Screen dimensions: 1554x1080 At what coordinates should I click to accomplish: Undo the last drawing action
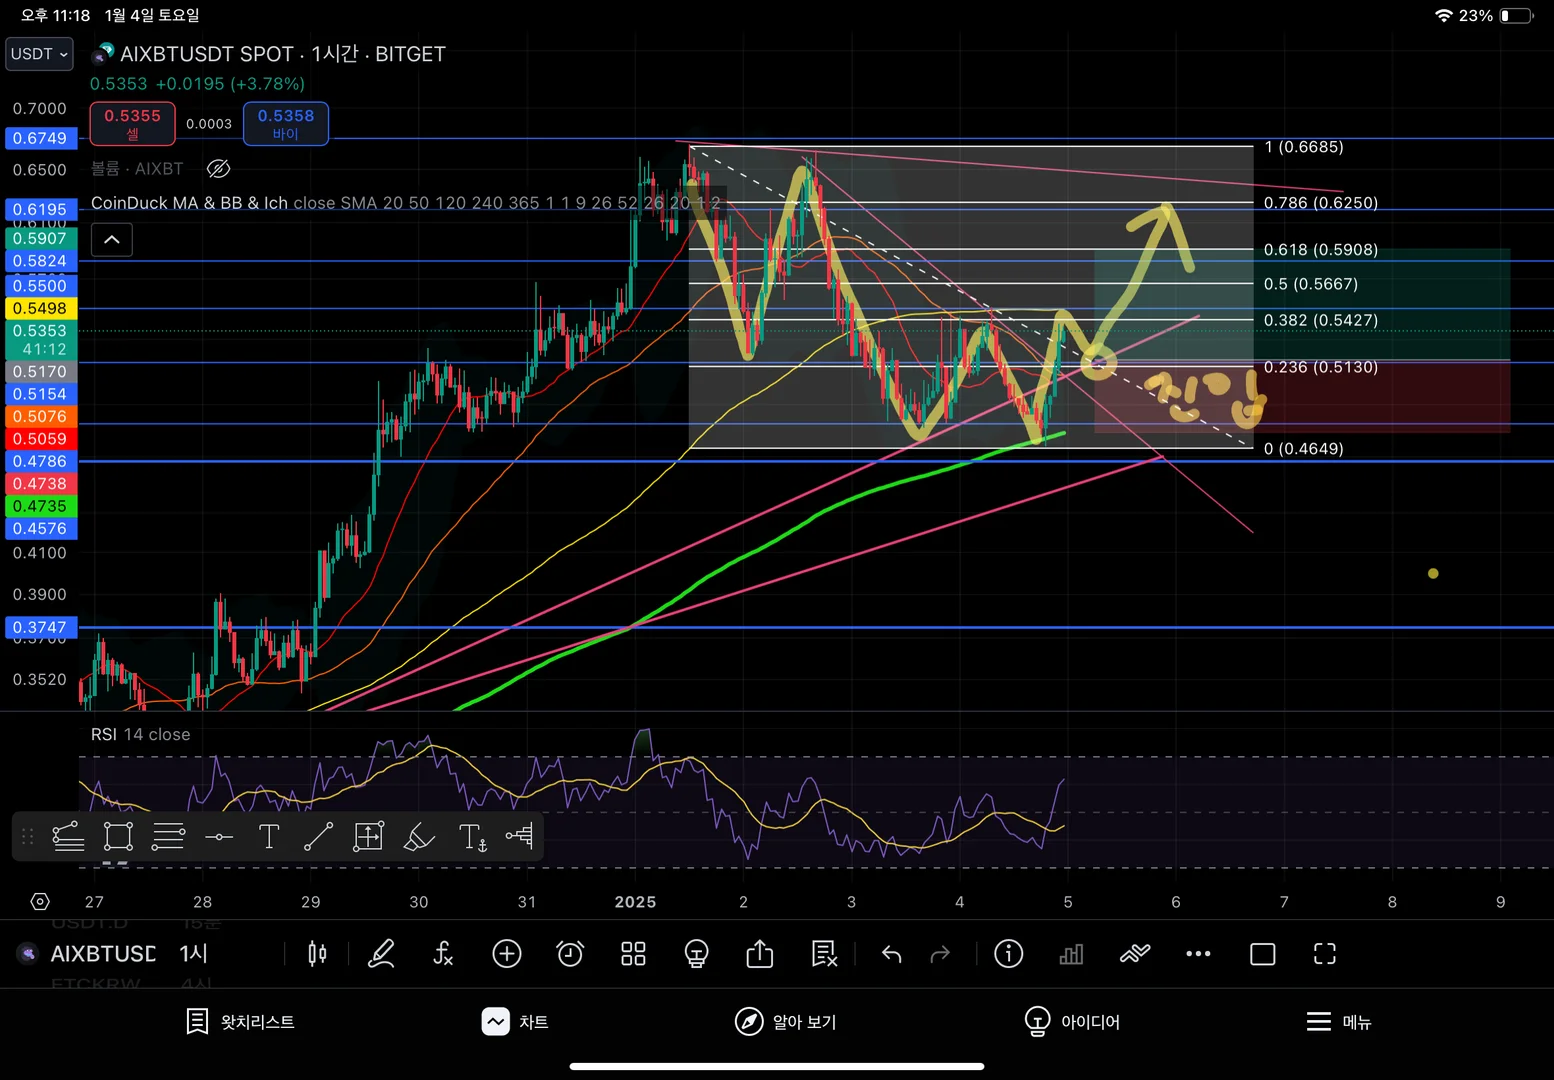[891, 955]
